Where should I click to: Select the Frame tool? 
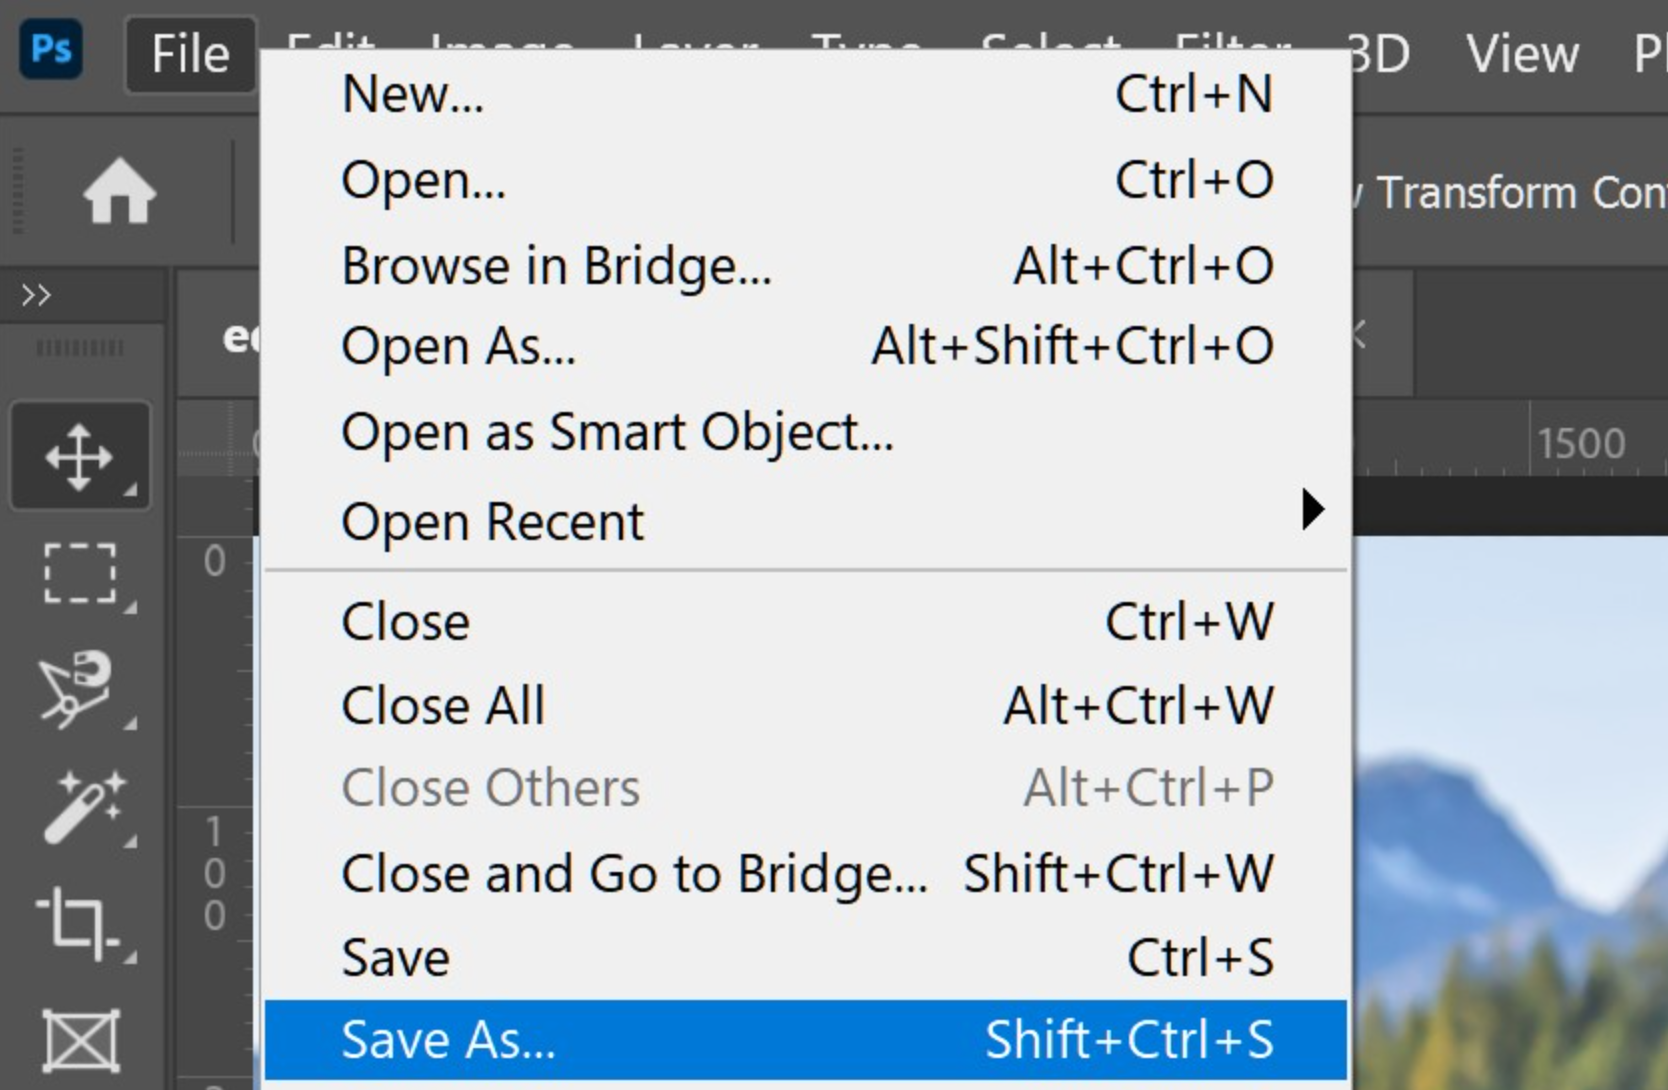pyautogui.click(x=80, y=1040)
